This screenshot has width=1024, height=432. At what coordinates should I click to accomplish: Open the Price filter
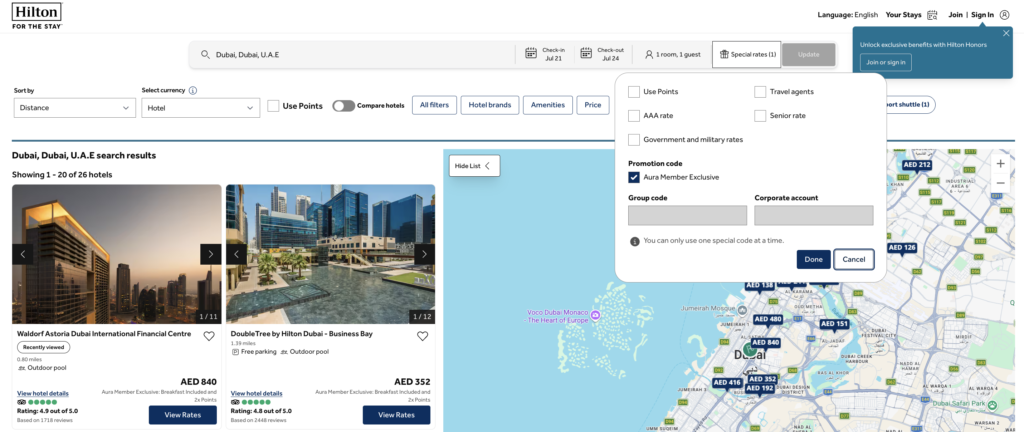pos(593,105)
